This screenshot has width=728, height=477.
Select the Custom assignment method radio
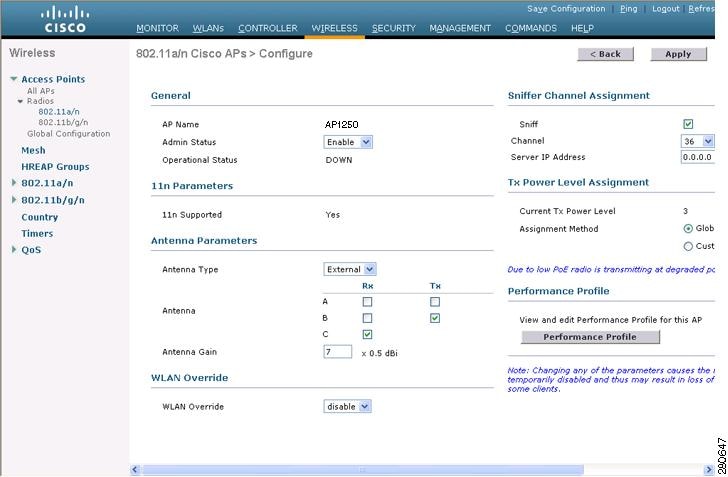688,247
